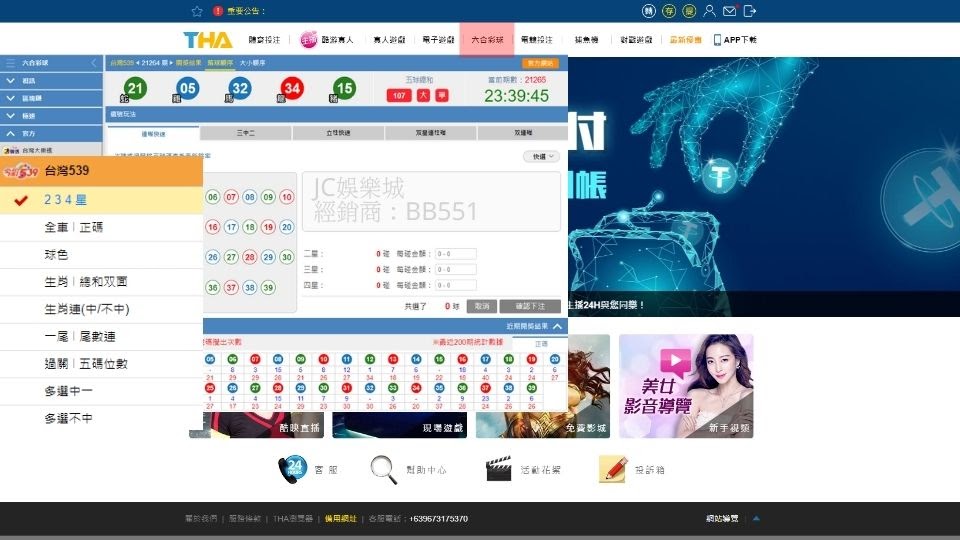This screenshot has width=960, height=540.
Task: Toggle lottery ball number 28
Action: pyautogui.click(x=249, y=257)
